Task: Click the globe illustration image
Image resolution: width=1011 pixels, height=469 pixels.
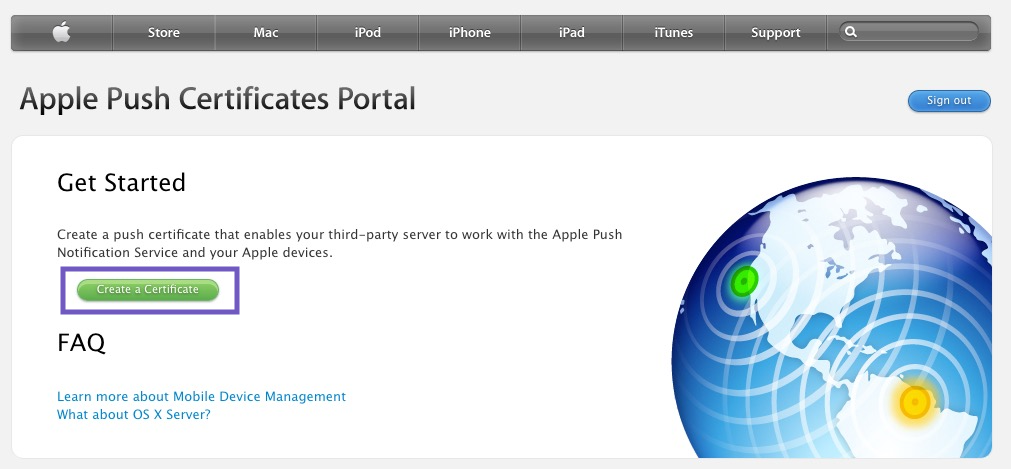Action: pyautogui.click(x=831, y=317)
